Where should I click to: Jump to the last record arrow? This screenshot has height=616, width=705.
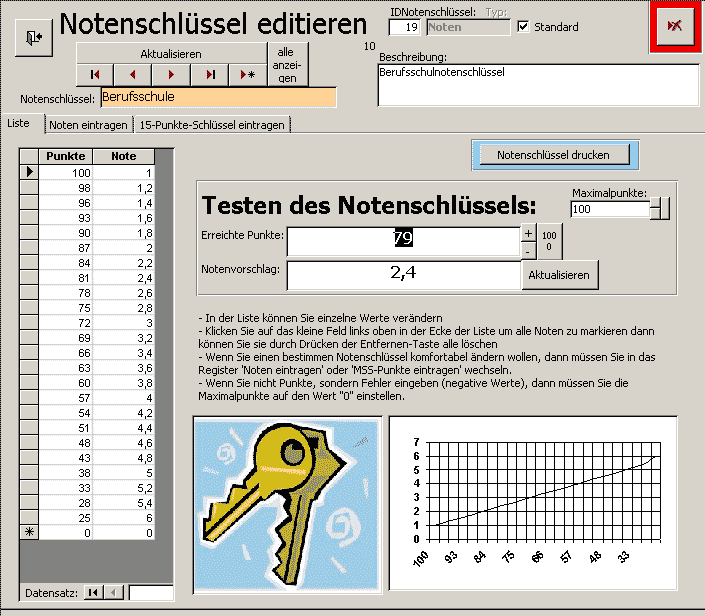tap(209, 75)
